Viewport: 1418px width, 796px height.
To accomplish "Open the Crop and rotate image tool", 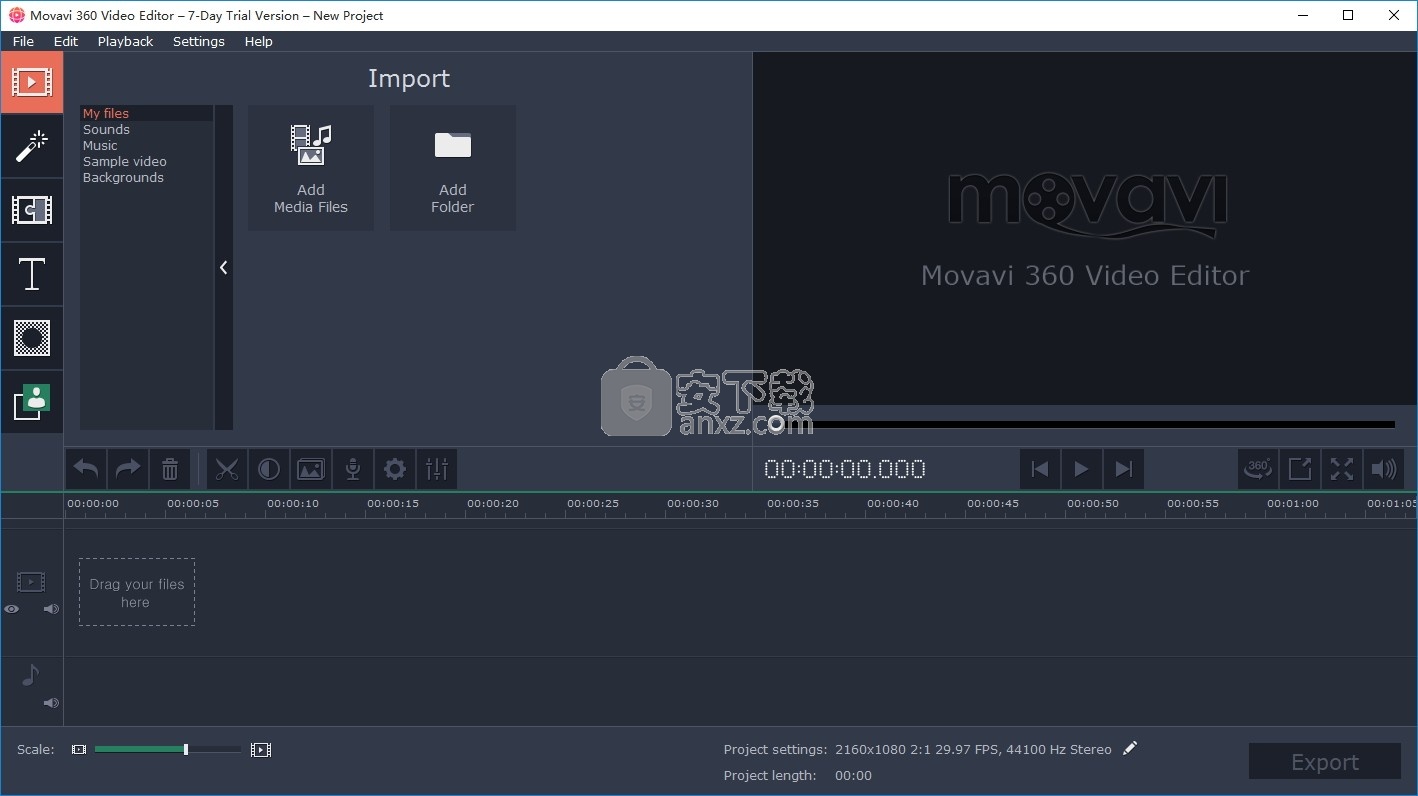I will 311,469.
